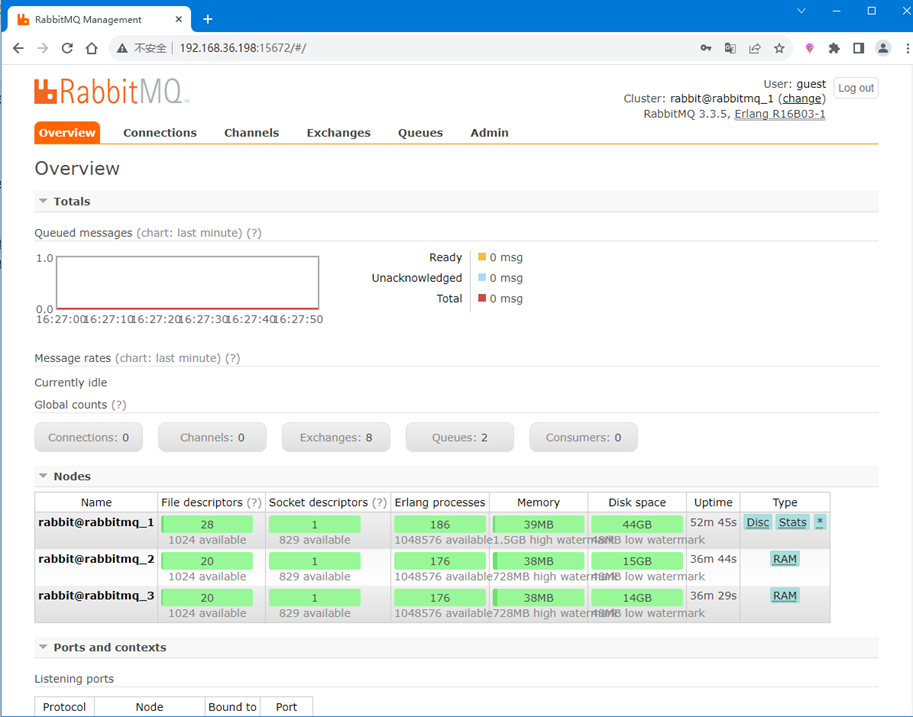Click the share page icon

755,48
